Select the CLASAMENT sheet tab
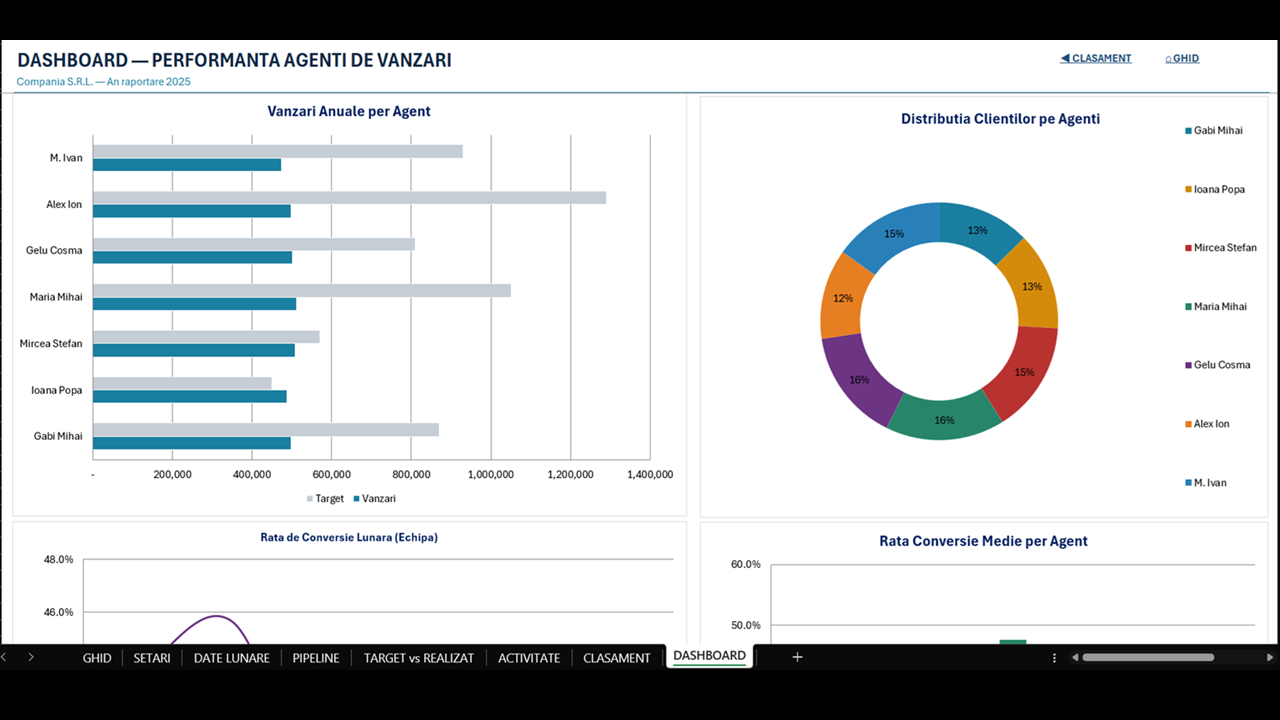Image resolution: width=1280 pixels, height=720 pixels. [x=617, y=658]
